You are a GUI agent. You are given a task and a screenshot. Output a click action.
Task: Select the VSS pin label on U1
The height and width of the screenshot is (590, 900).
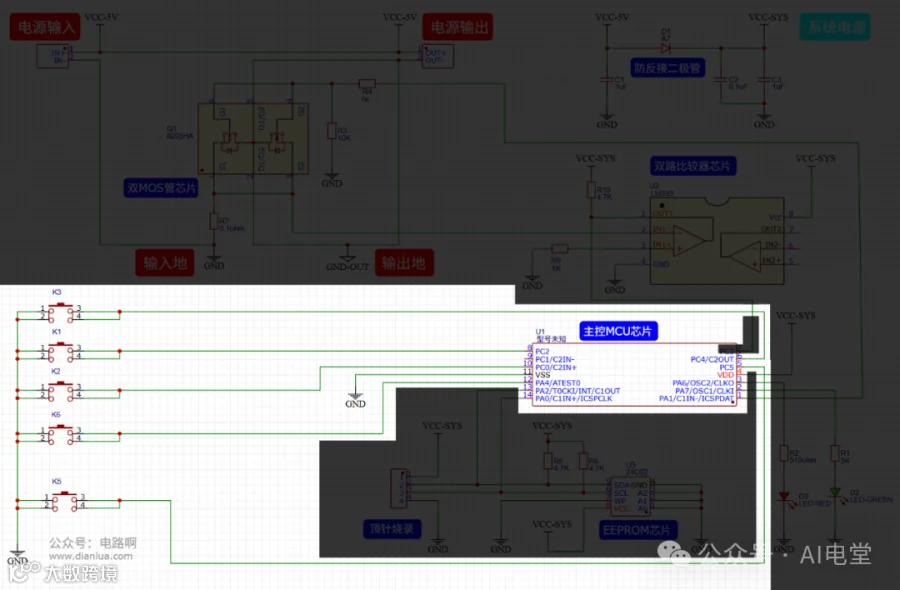[x=543, y=375]
